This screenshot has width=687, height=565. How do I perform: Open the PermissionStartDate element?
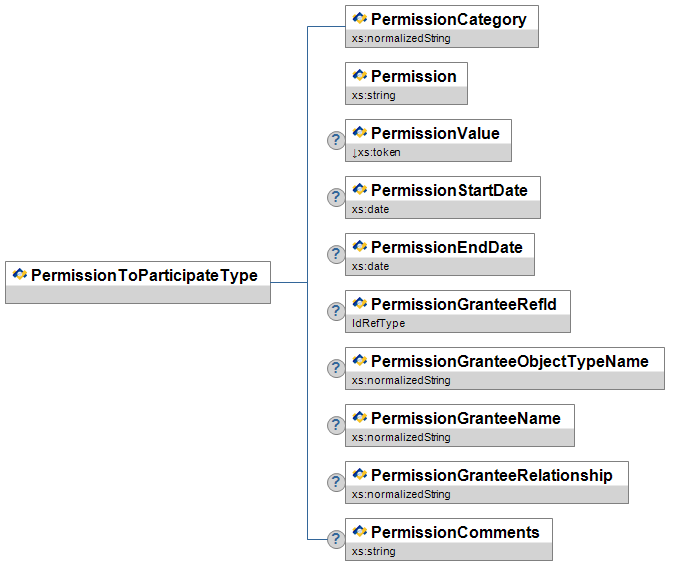pos(449,190)
